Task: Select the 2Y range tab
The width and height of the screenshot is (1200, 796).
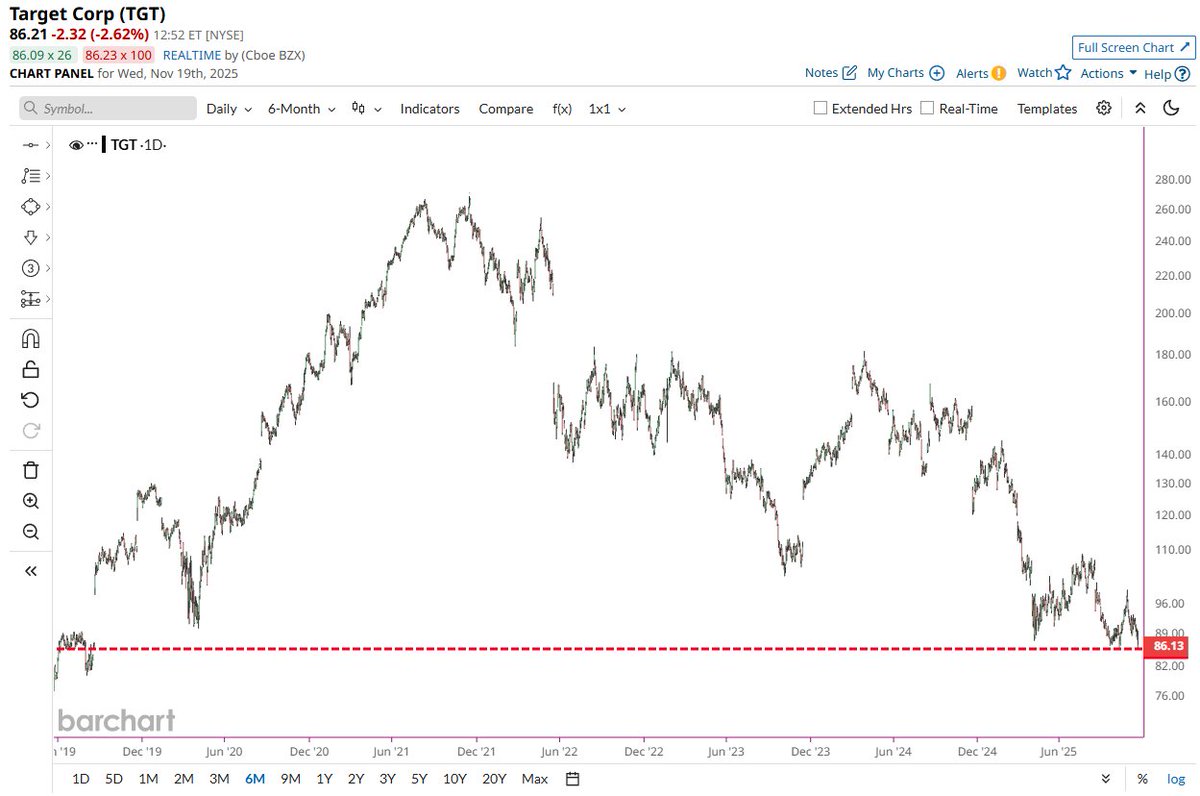Action: [356, 778]
